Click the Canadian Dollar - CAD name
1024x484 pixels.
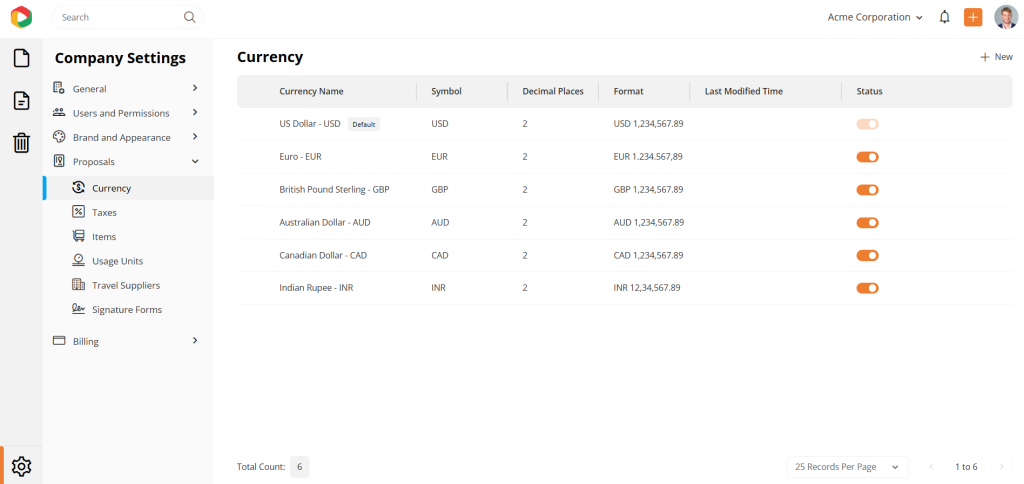tap(323, 255)
